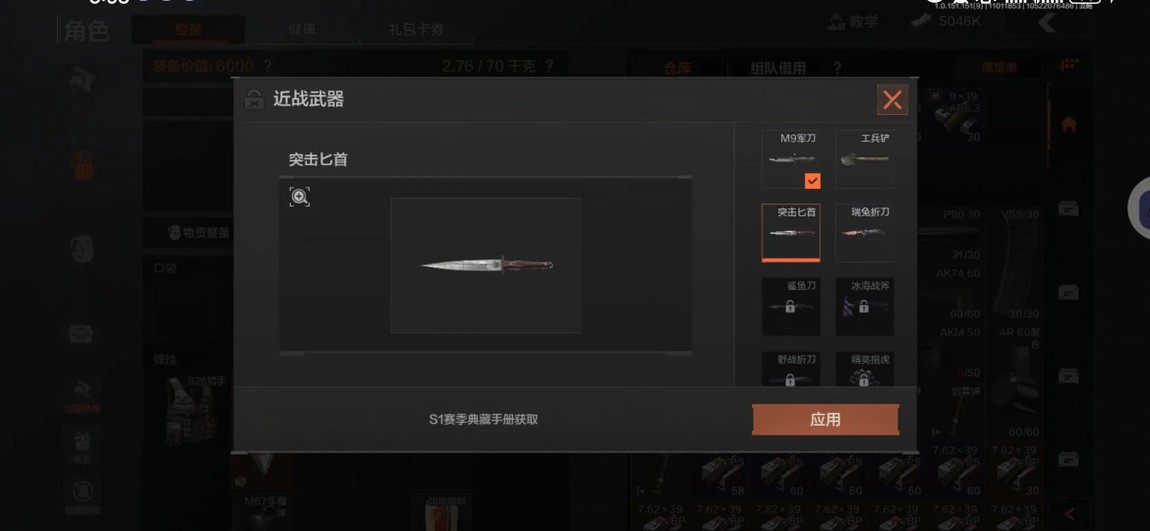Select the 工兵铲 shovel weapon
This screenshot has height=531, width=1150.
(x=865, y=159)
